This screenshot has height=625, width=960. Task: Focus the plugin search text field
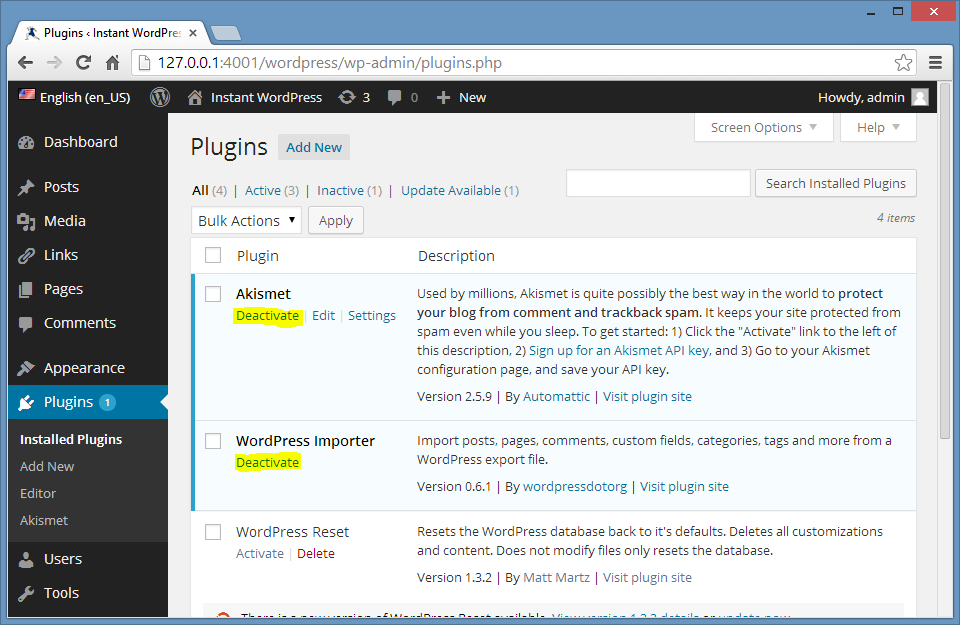658,183
